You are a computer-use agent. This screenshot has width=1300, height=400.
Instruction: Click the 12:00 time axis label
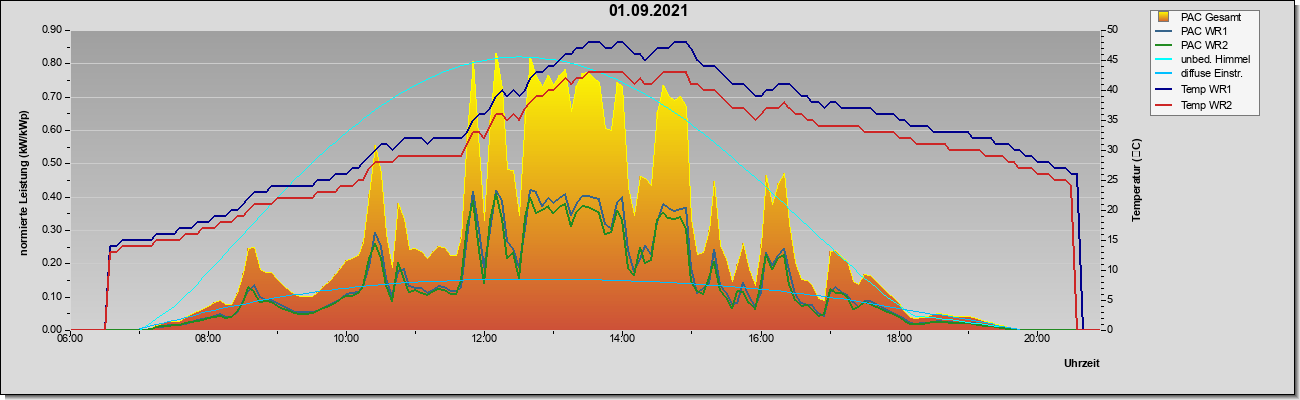point(484,338)
